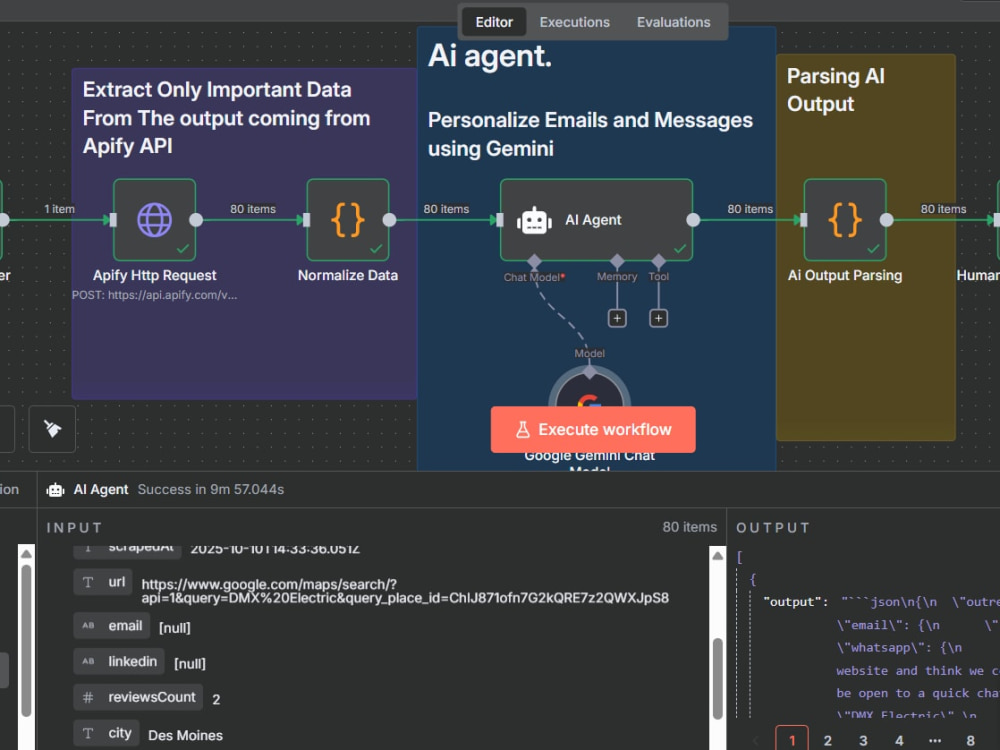Screen dimensions: 1000x750
Task: Click the Ai Output Parsing node label
Action: tap(845, 276)
